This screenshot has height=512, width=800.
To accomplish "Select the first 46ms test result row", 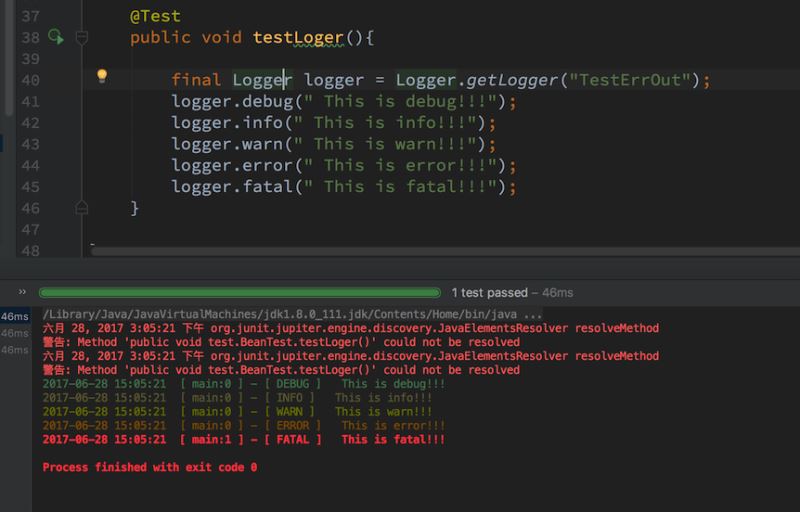I will coord(14,317).
